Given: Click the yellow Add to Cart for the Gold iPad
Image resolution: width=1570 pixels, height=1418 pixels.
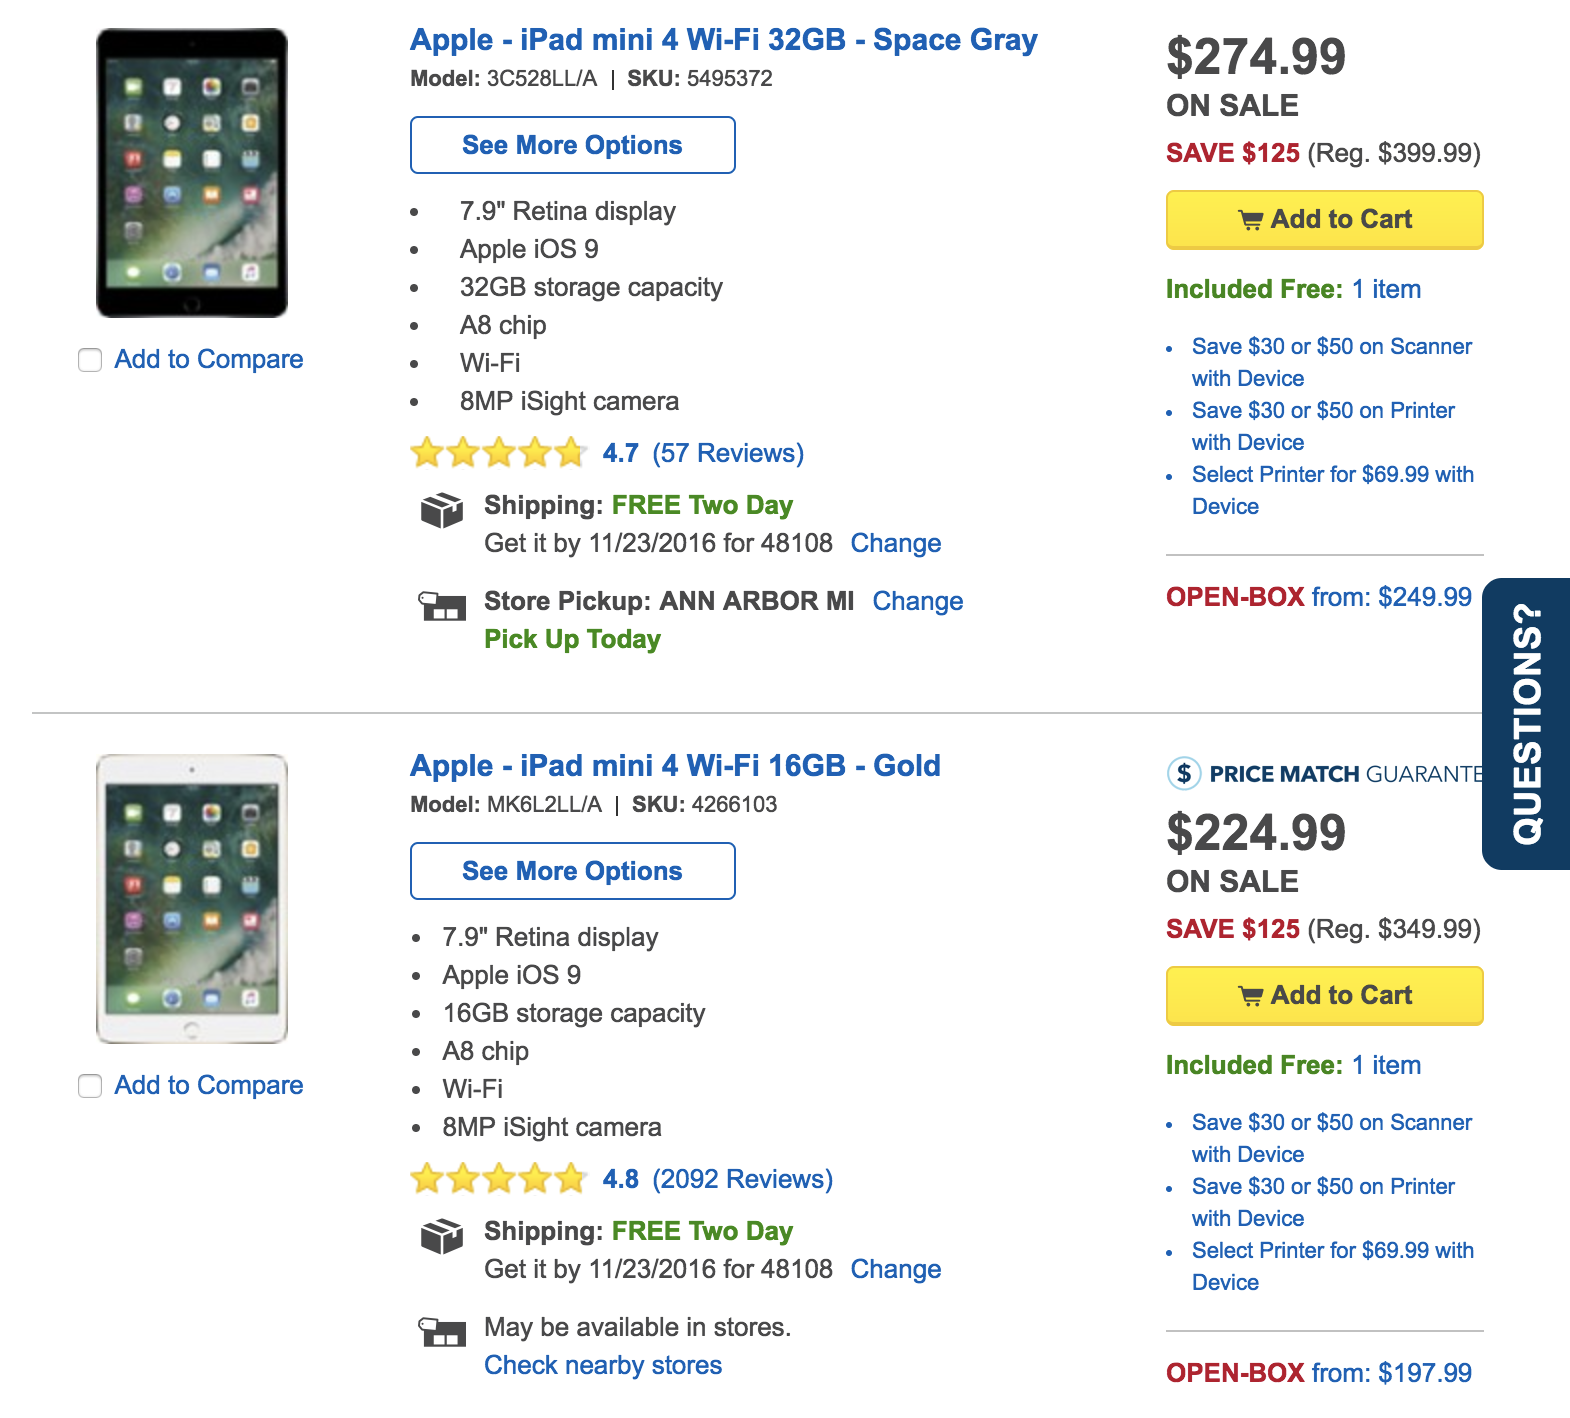Looking at the screenshot, I should 1324,995.
